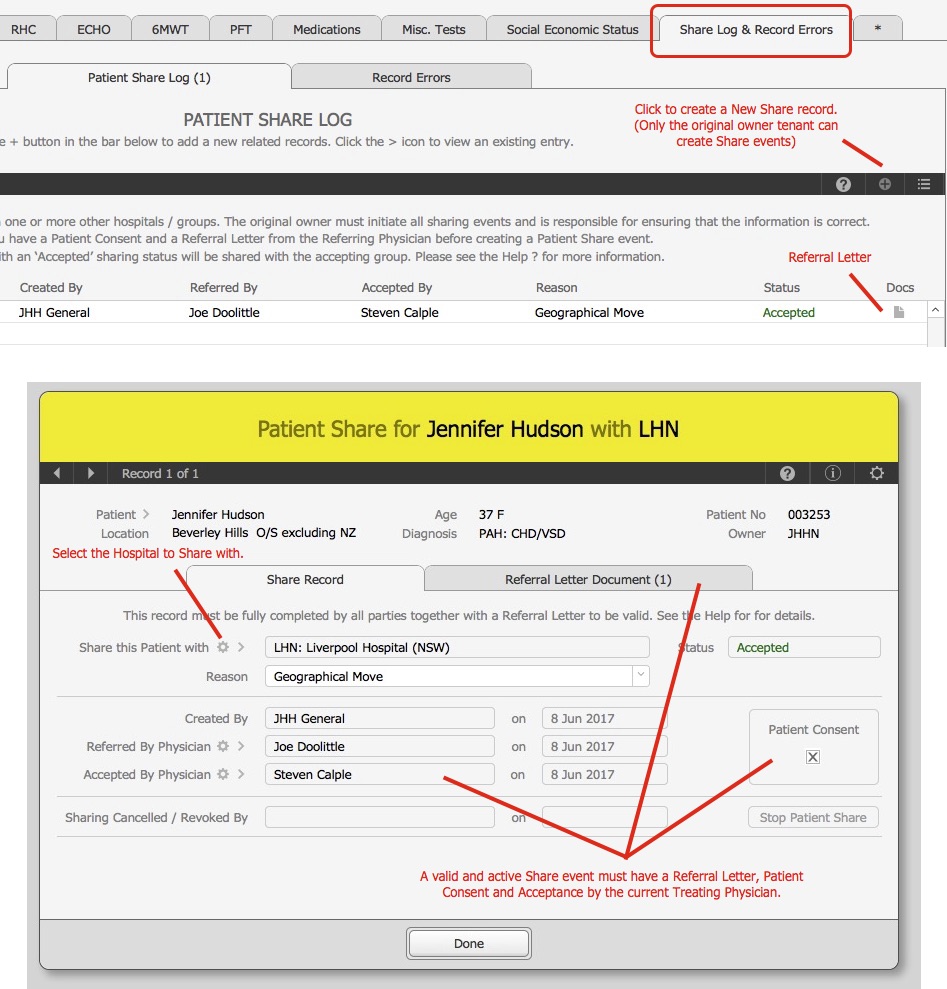Click the info icon in Patient Share dialog
Screen dimensions: 947x989
pos(832,473)
